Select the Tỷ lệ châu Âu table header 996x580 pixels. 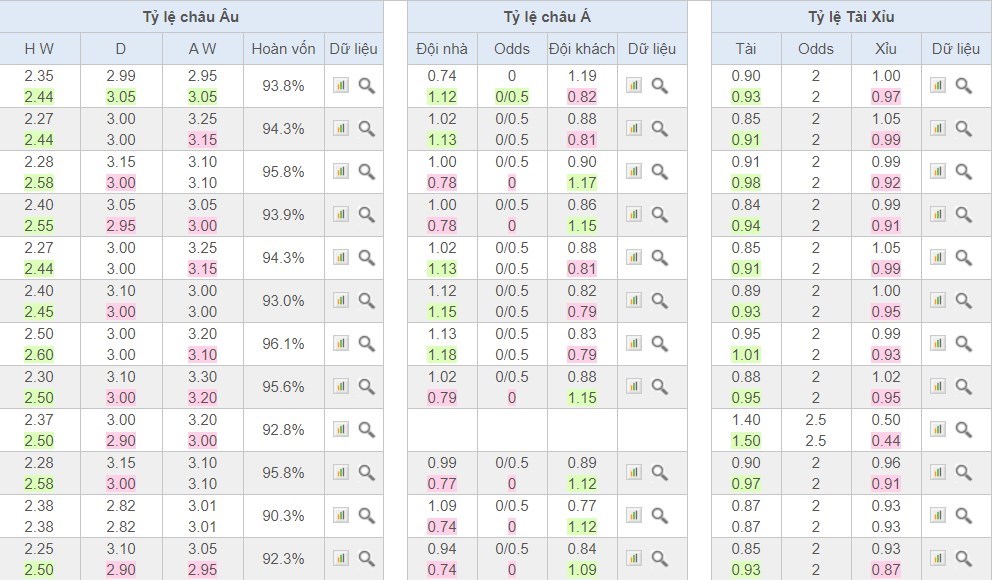(x=191, y=17)
